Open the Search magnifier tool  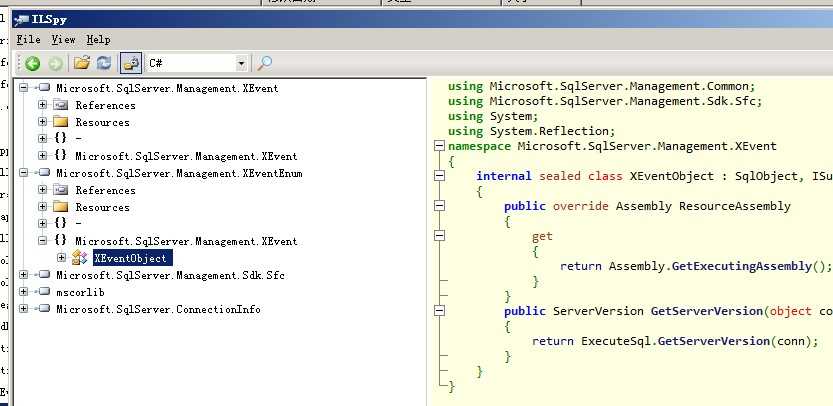click(x=265, y=63)
